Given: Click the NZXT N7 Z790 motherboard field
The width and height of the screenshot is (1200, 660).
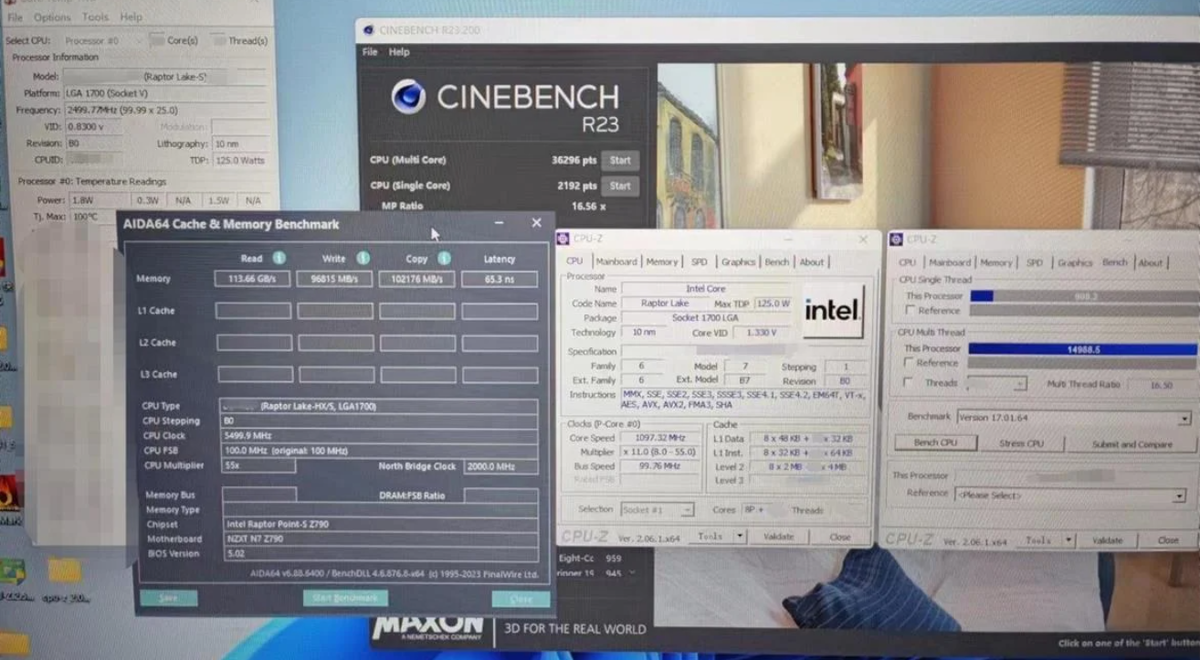Looking at the screenshot, I should click(x=380, y=539).
